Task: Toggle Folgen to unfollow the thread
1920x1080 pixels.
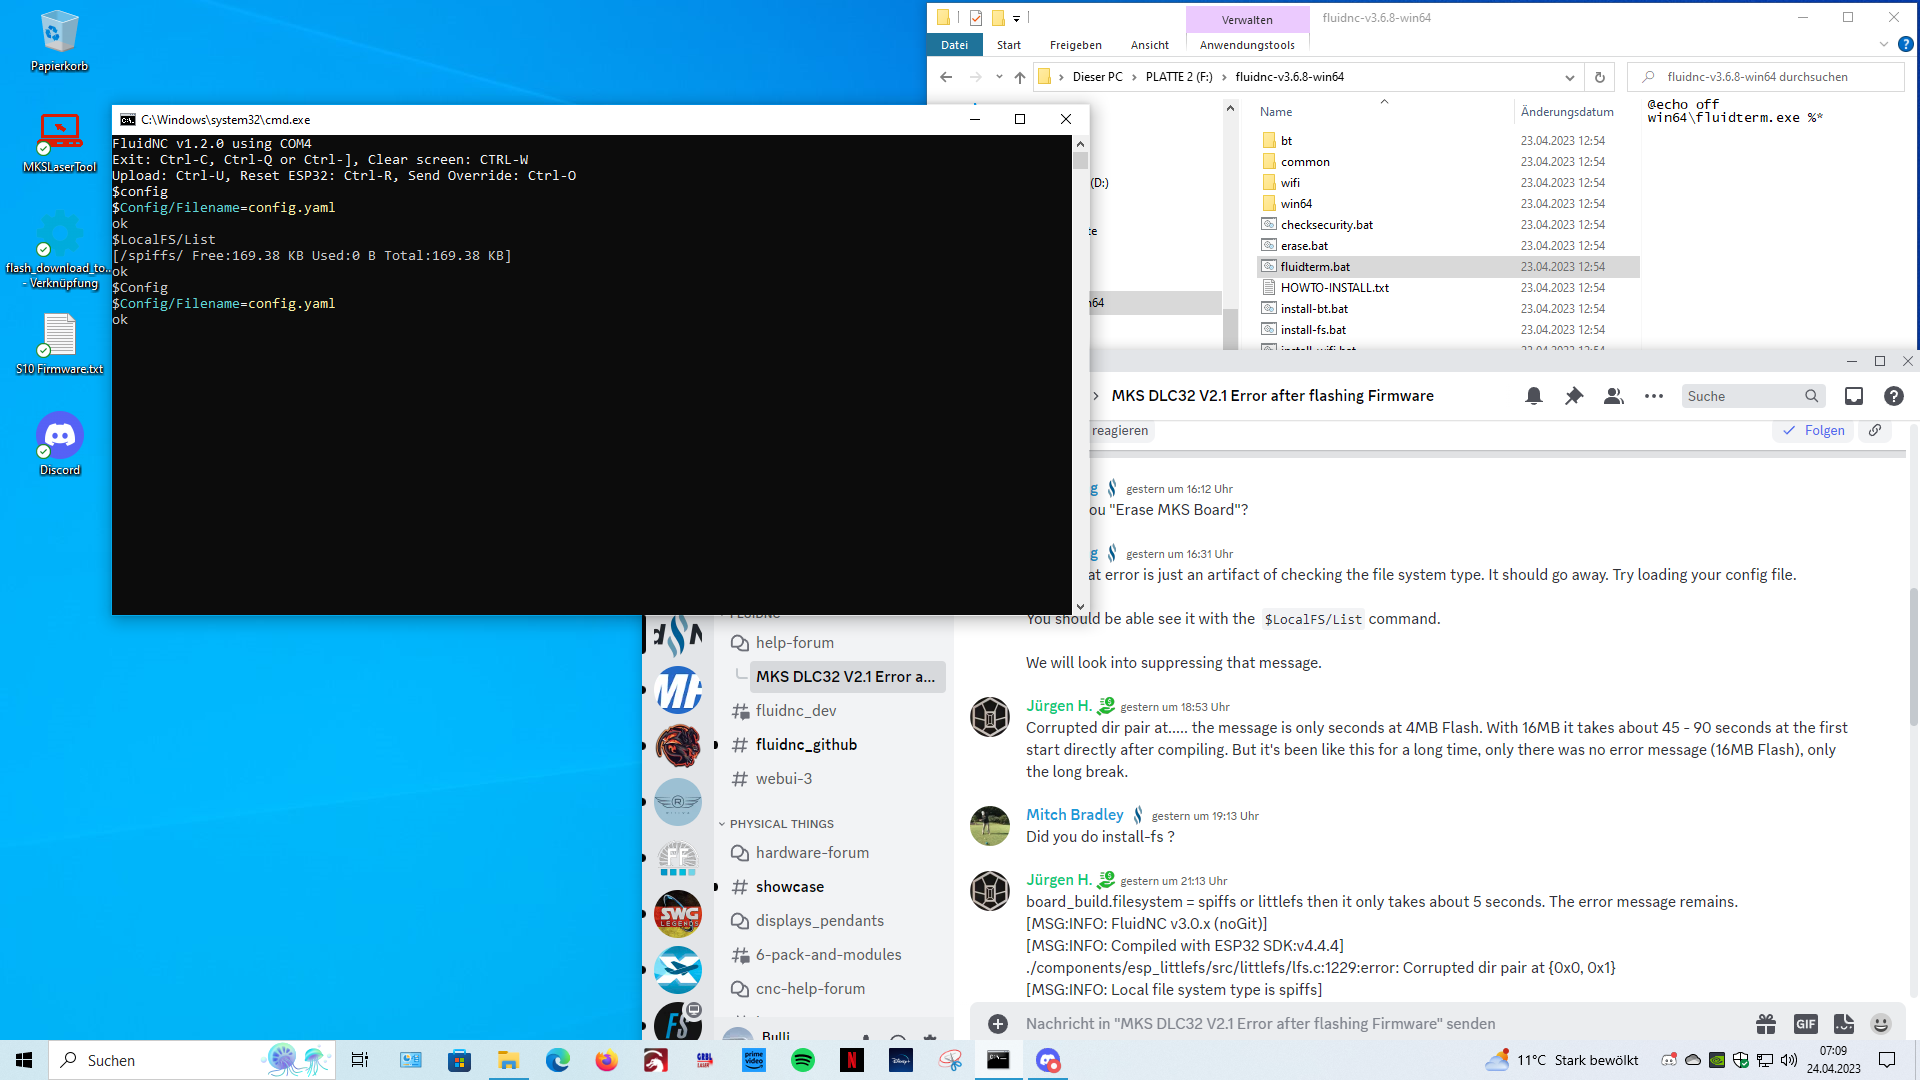Action: pyautogui.click(x=1813, y=430)
